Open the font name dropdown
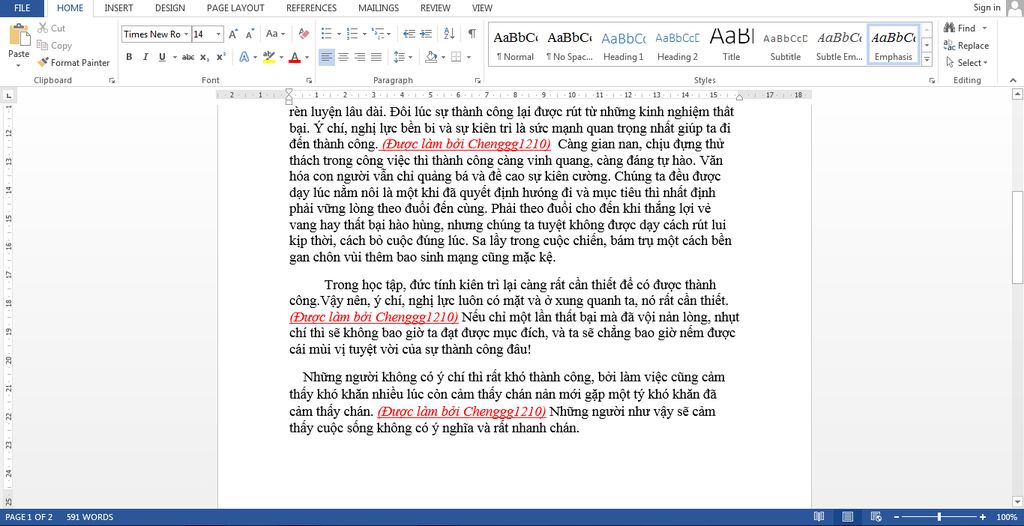 coord(187,34)
